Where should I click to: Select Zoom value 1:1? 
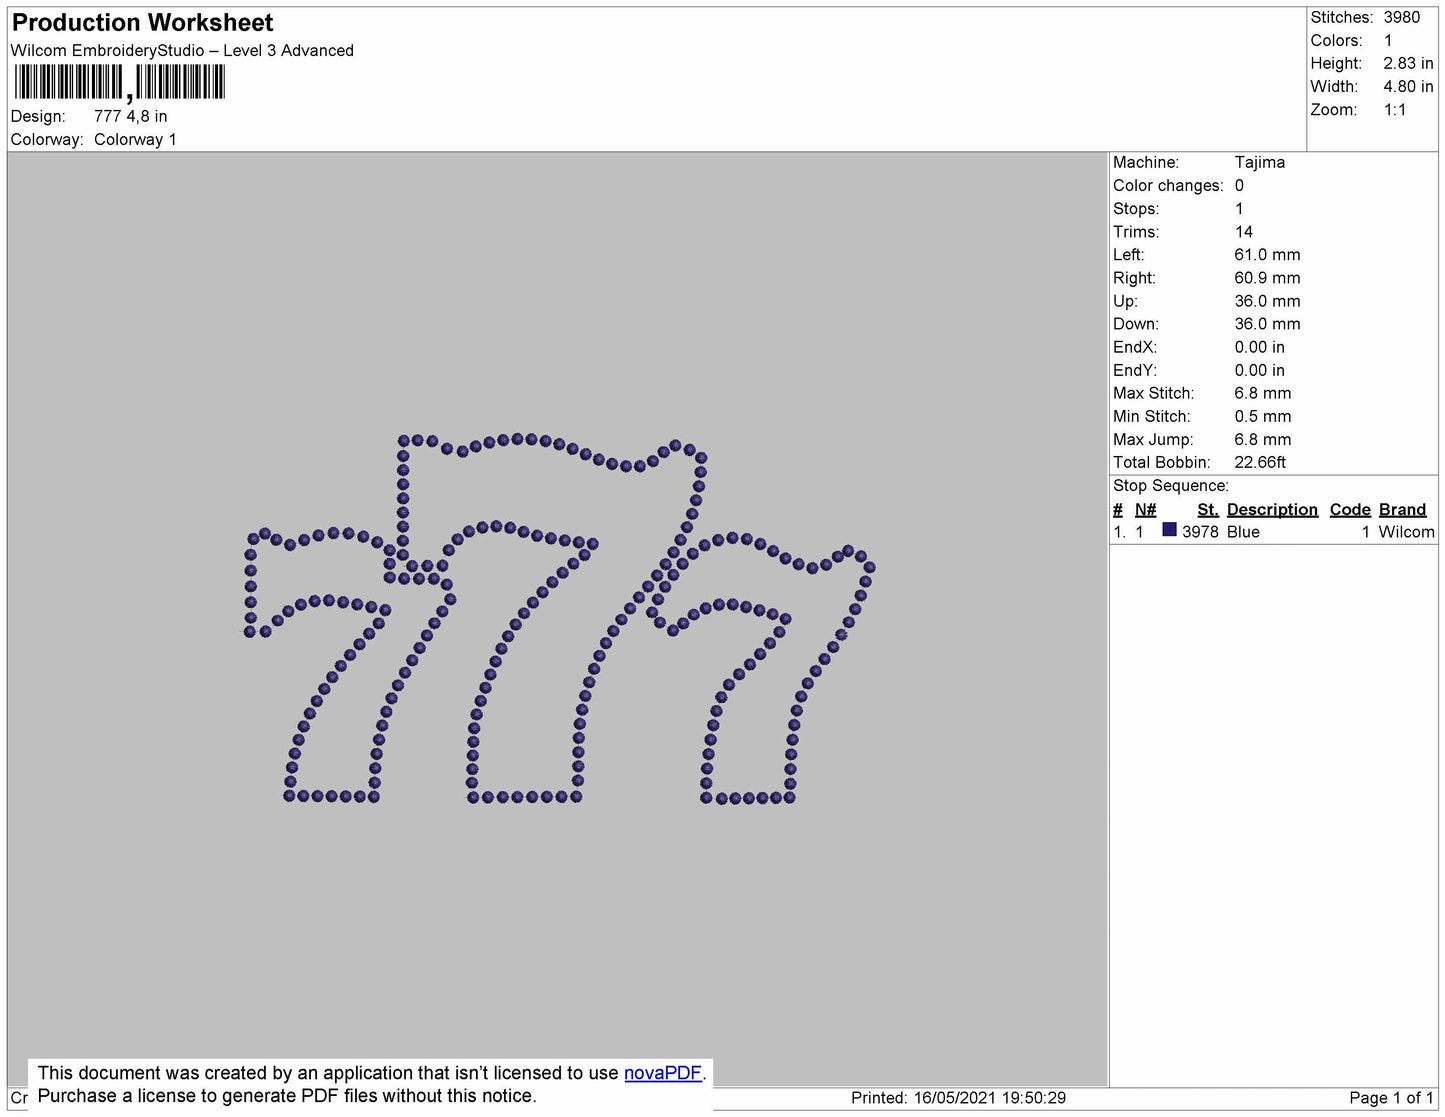(x=1395, y=110)
